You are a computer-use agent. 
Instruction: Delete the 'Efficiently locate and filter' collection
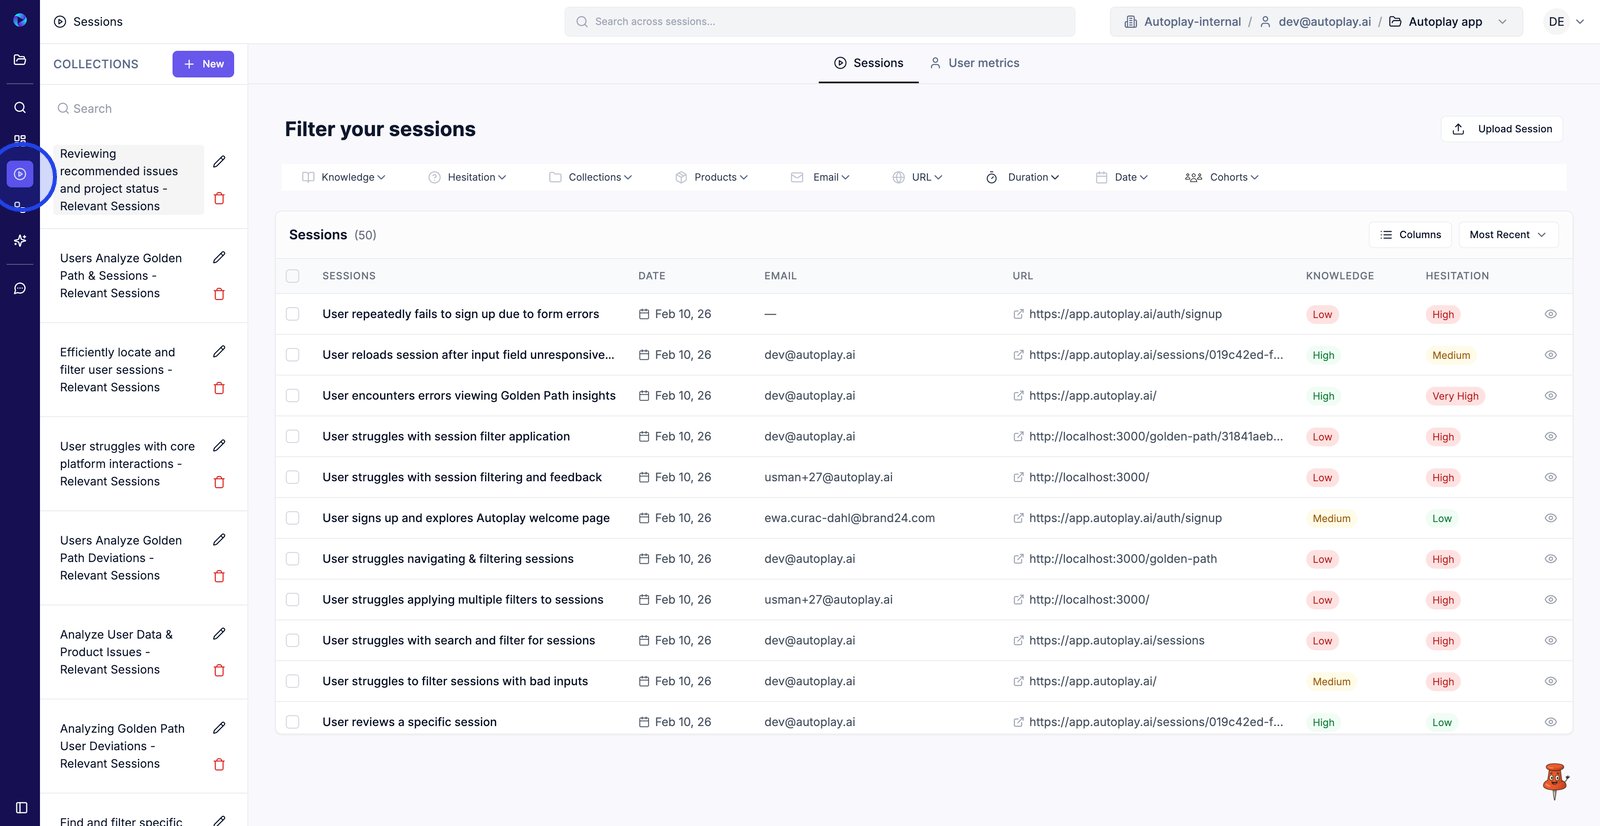(x=219, y=388)
